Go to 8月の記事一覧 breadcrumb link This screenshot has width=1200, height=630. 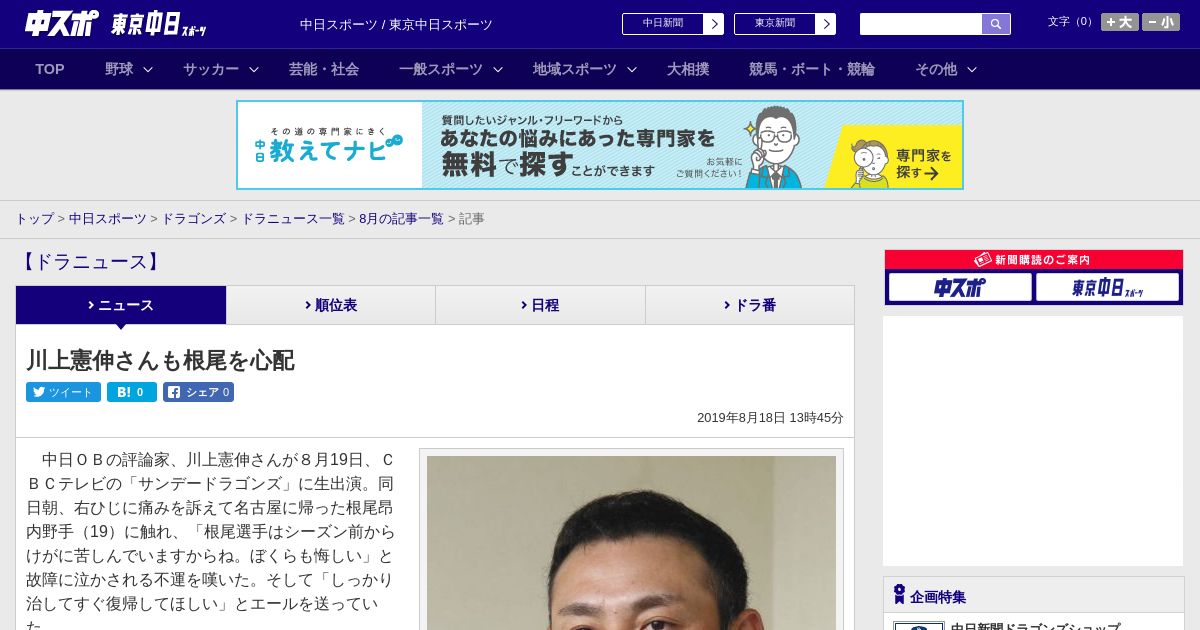click(401, 219)
